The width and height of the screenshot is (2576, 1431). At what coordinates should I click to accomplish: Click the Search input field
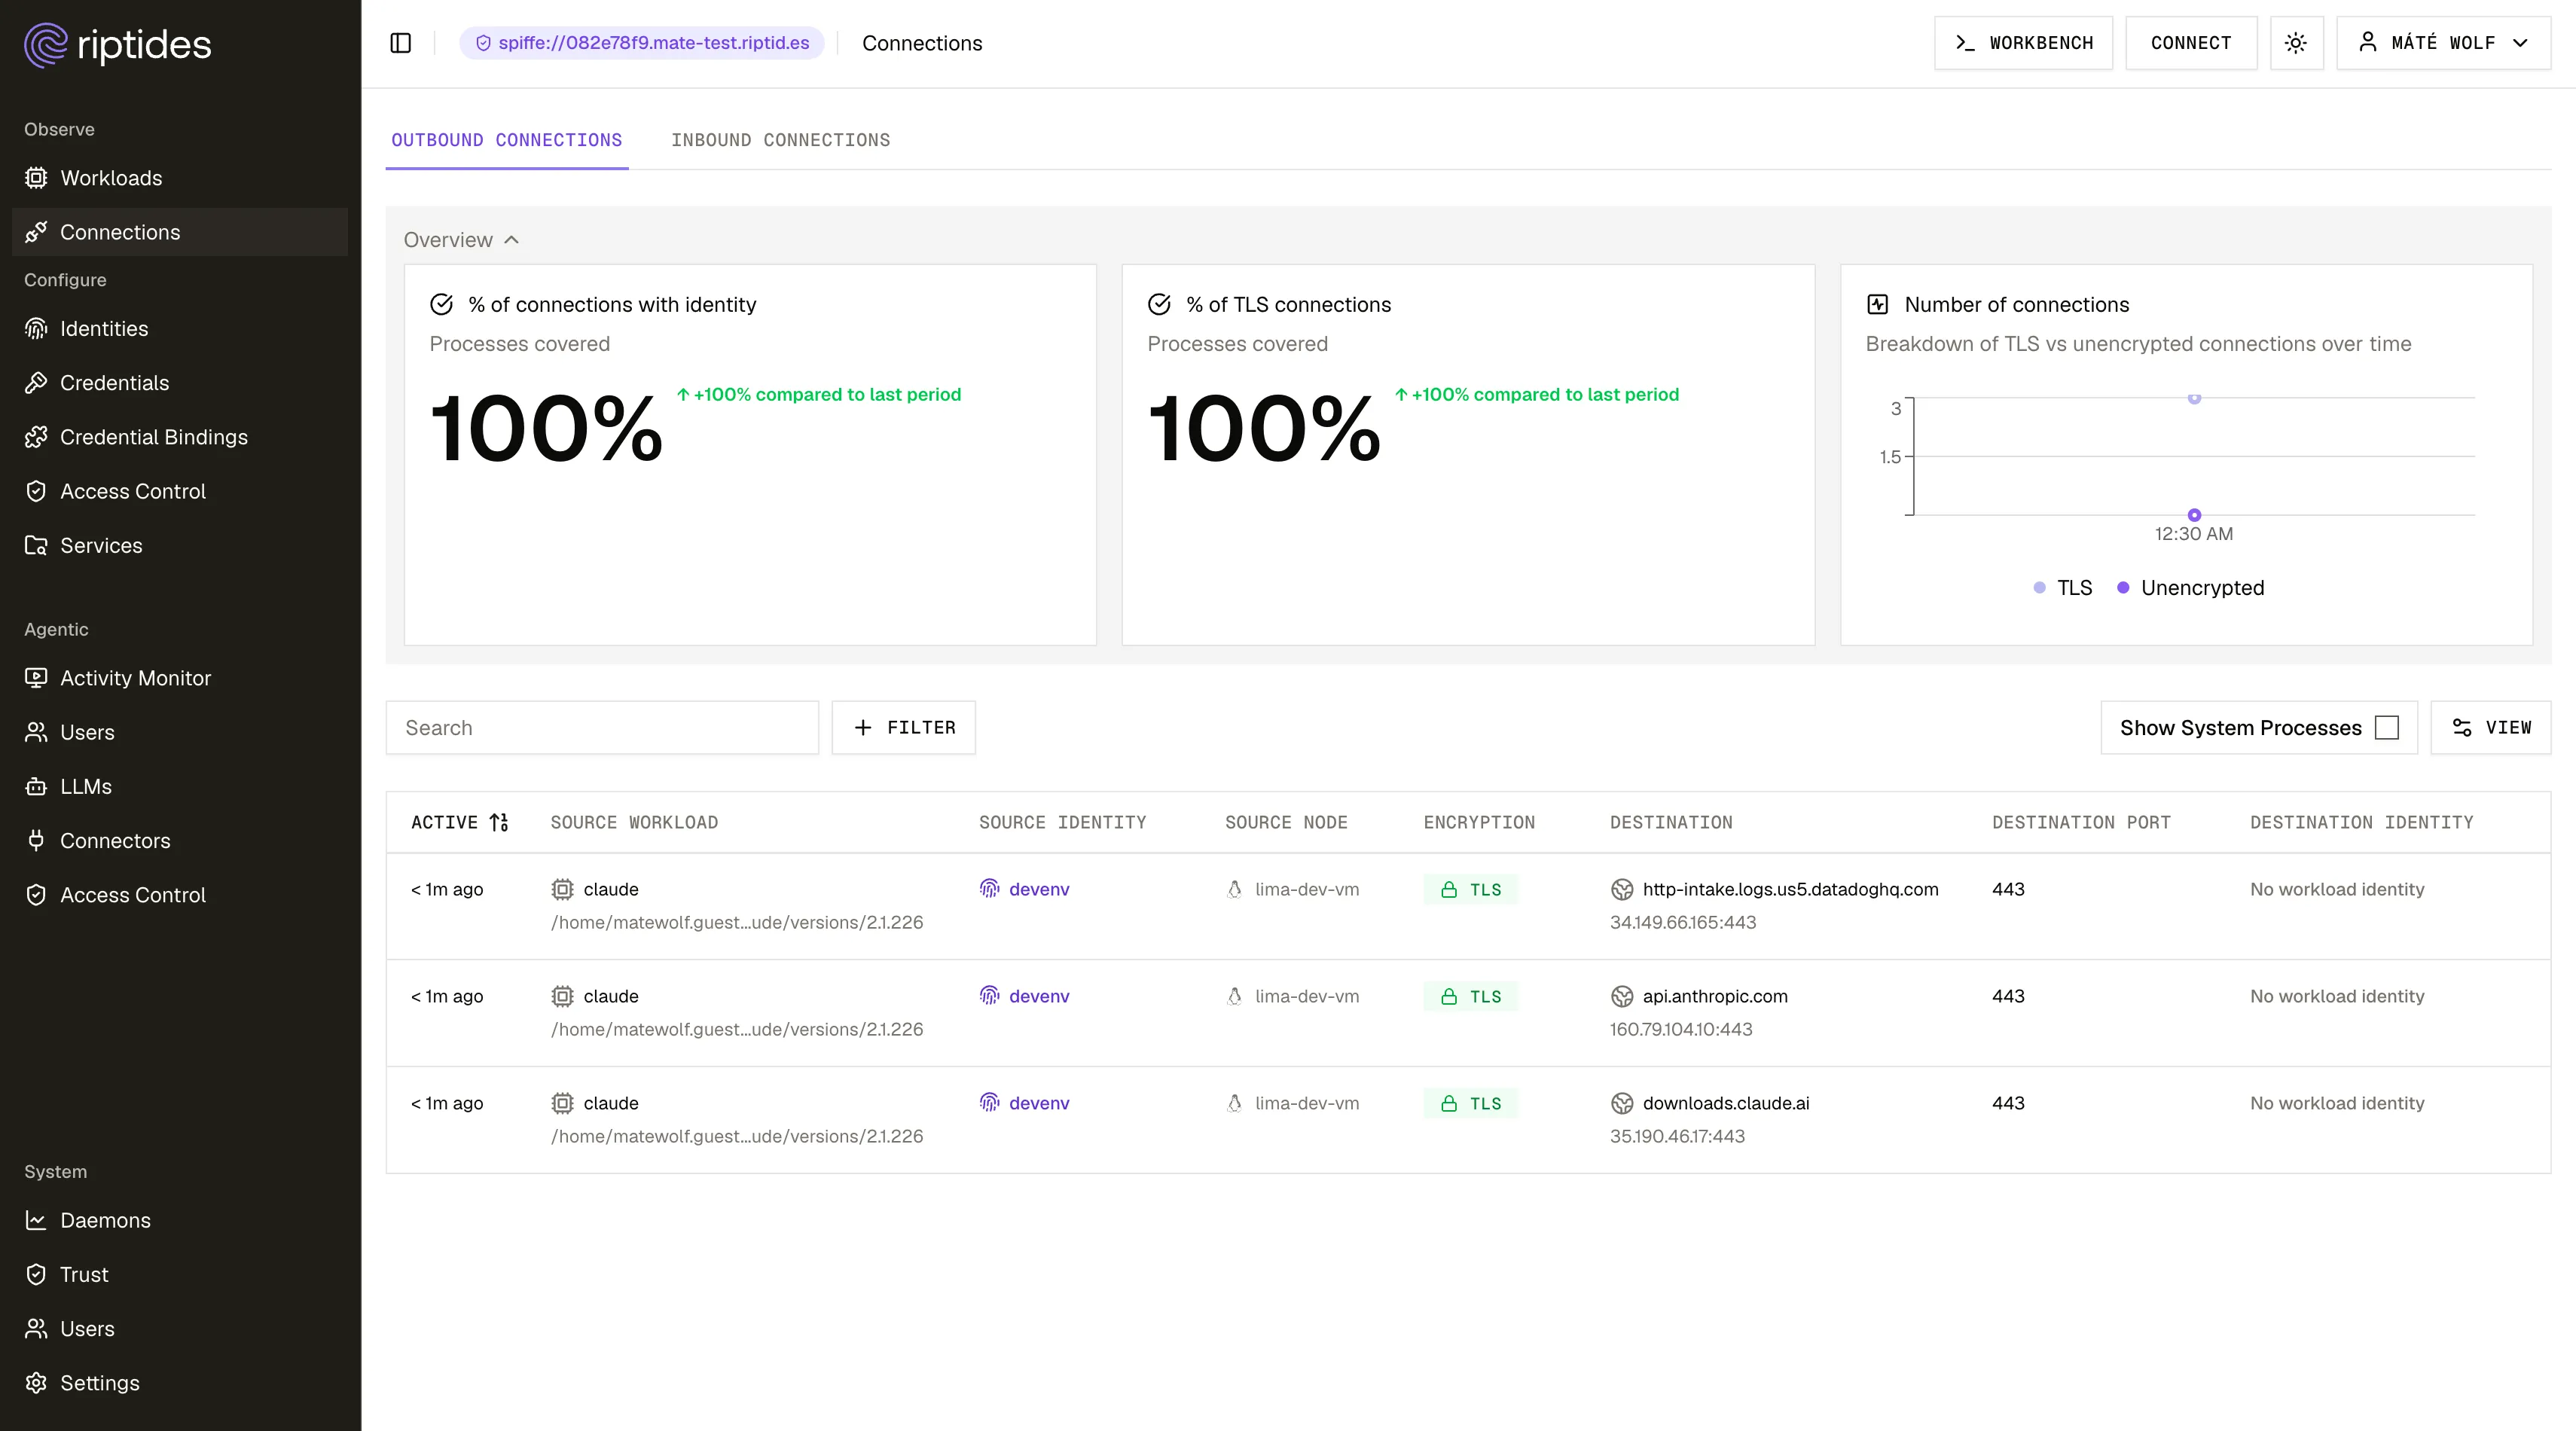tap(602, 727)
